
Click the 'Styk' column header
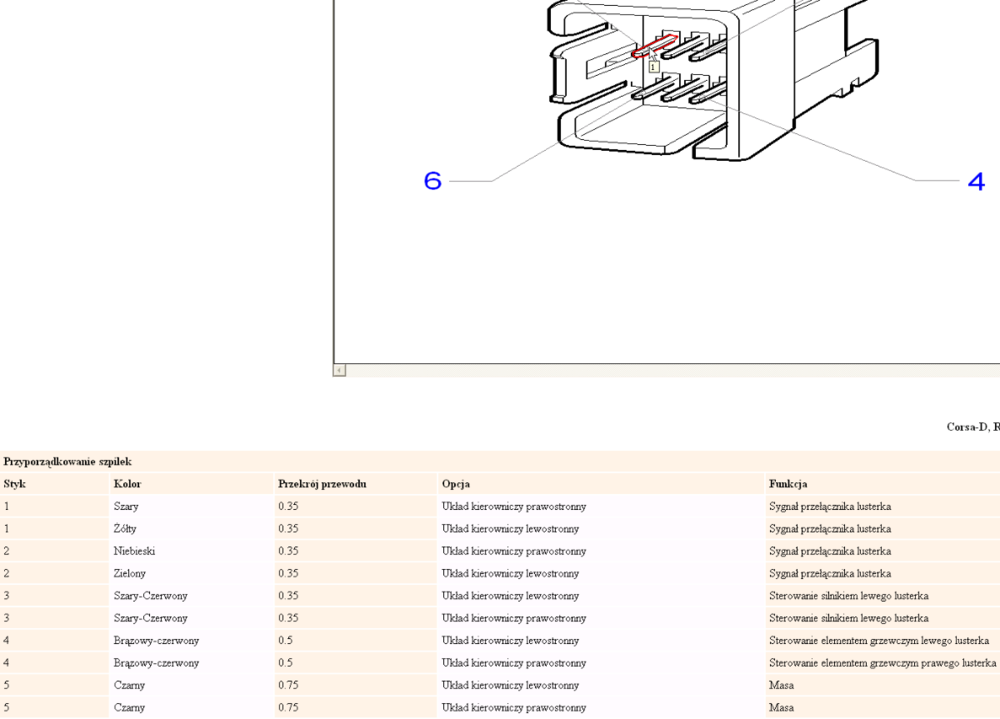tap(15, 484)
